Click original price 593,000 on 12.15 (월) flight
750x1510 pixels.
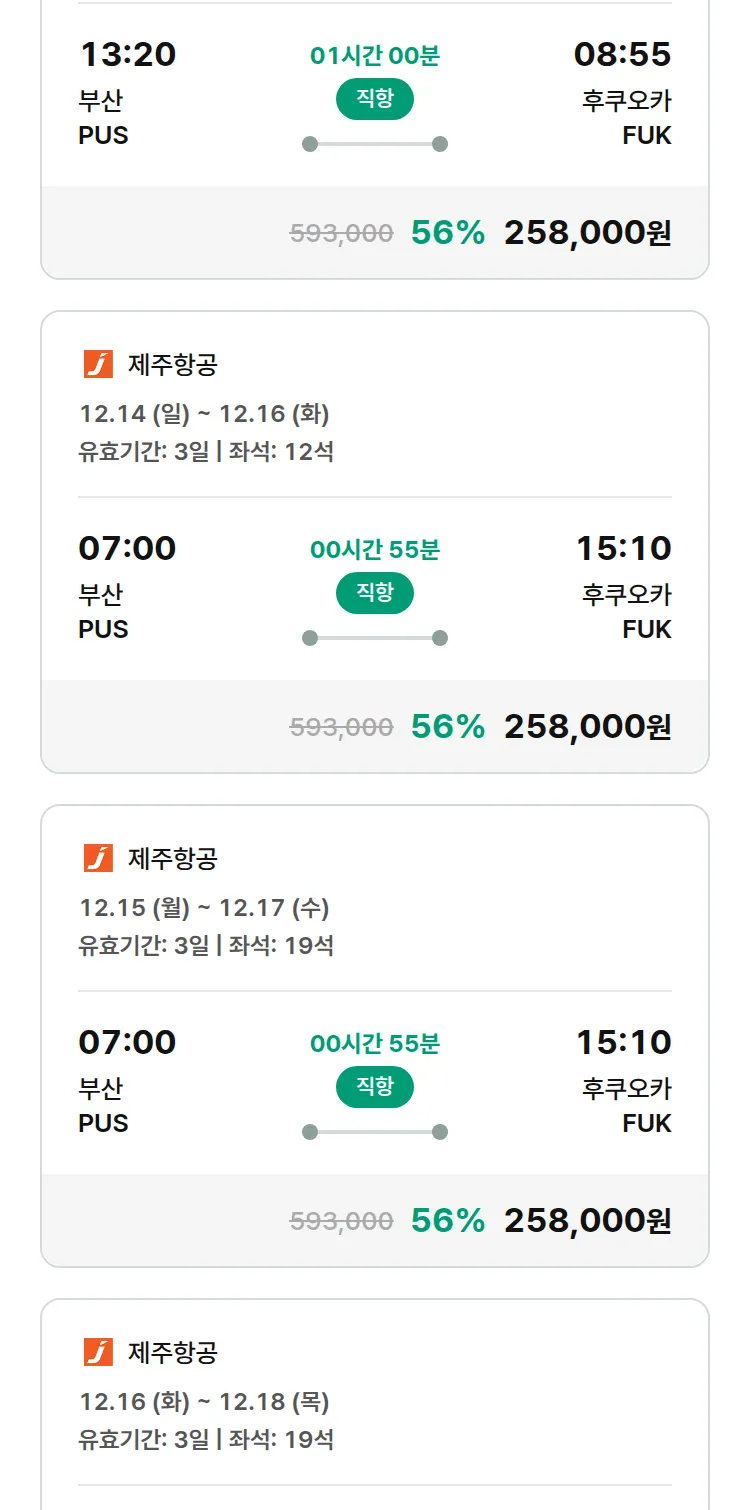click(x=341, y=1221)
